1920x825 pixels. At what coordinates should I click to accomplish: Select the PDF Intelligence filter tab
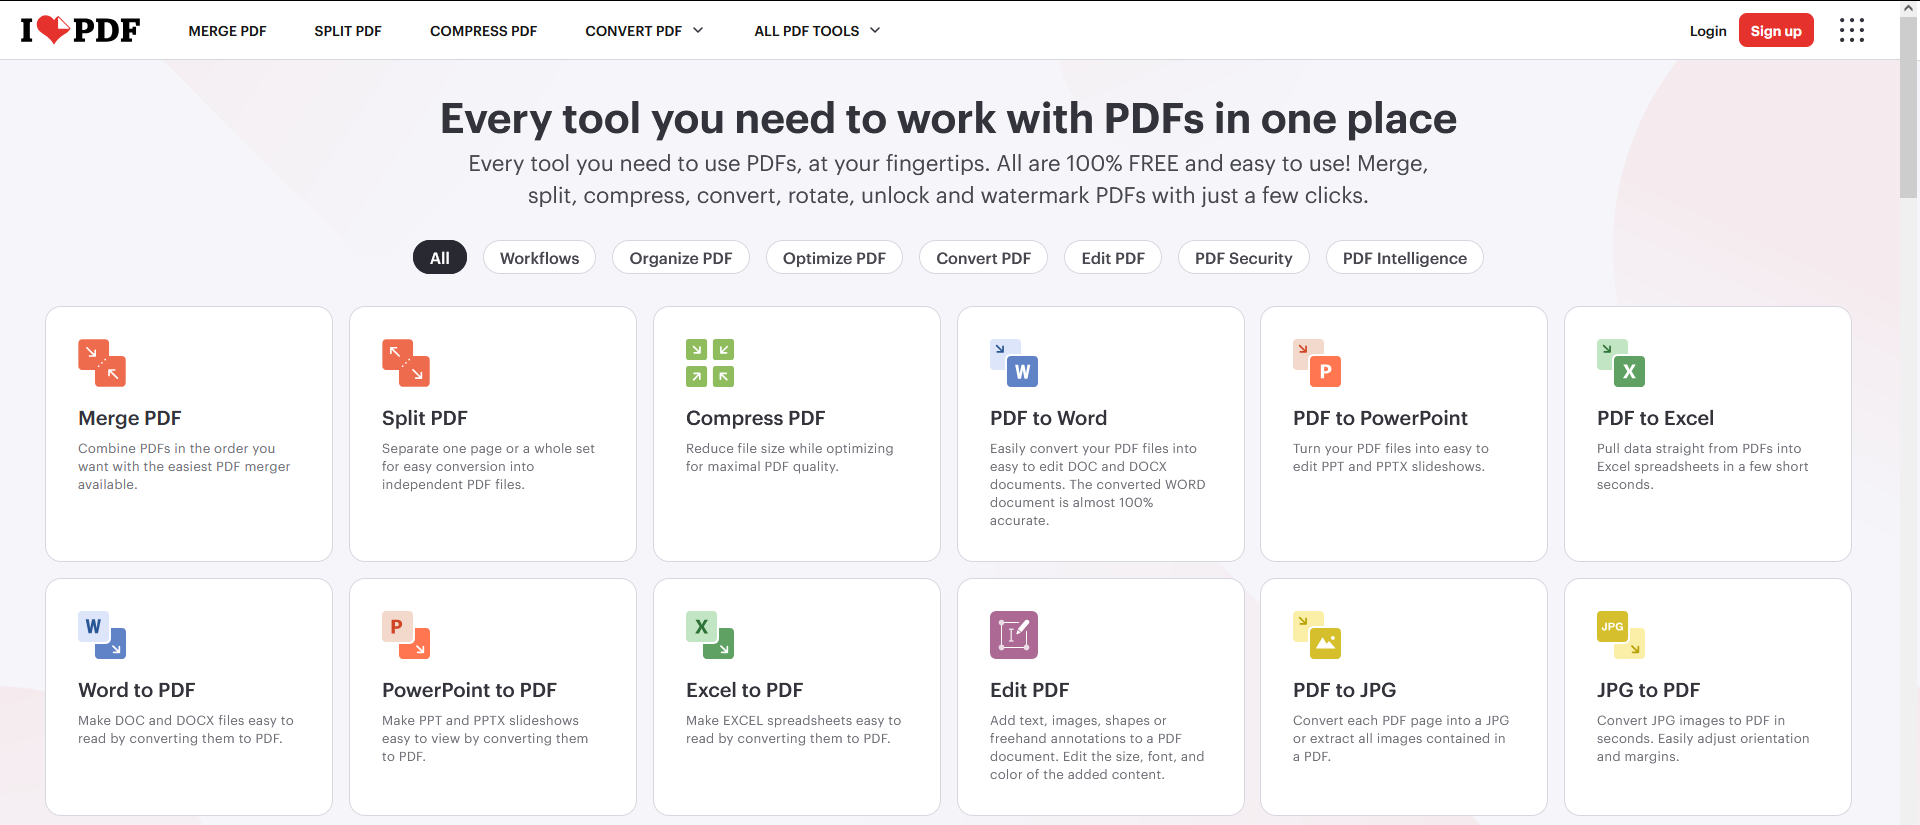click(x=1405, y=257)
